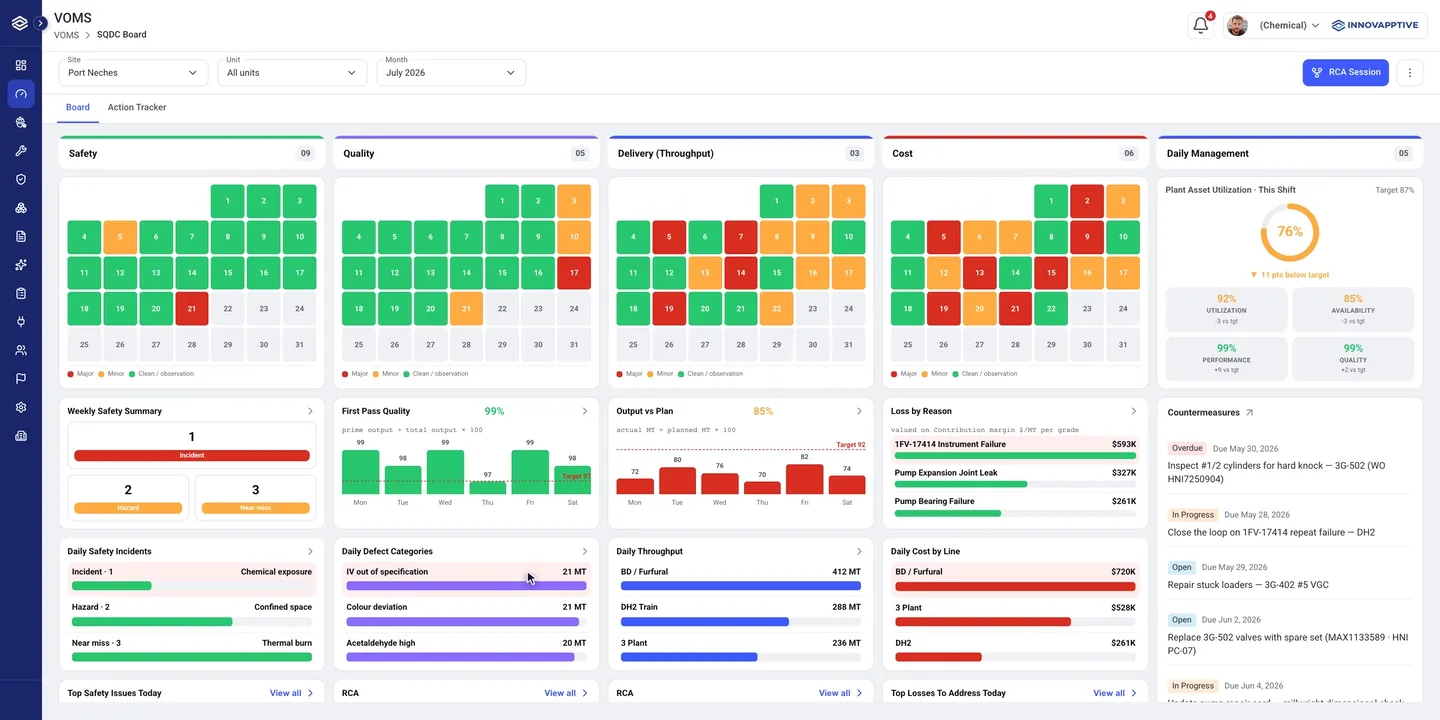Open the notifications bell
The height and width of the screenshot is (720, 1440).
tap(1201, 25)
